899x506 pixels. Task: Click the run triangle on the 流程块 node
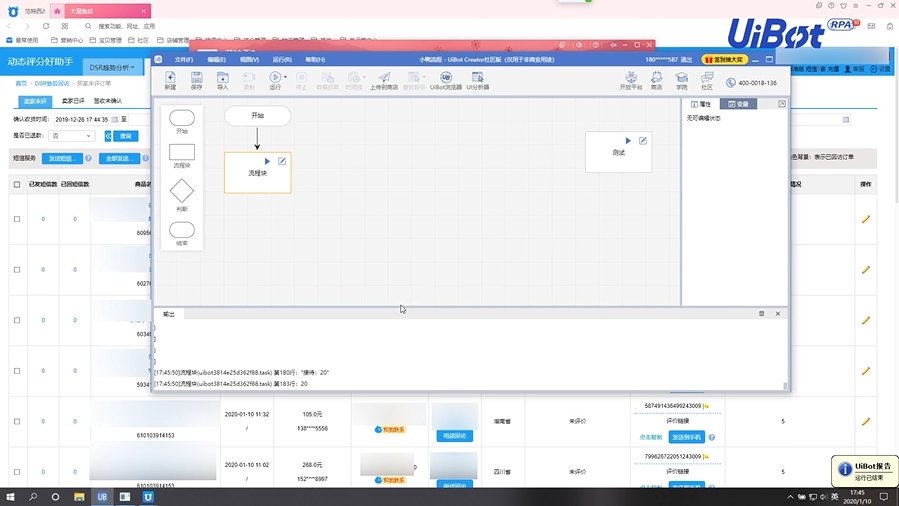coord(267,162)
